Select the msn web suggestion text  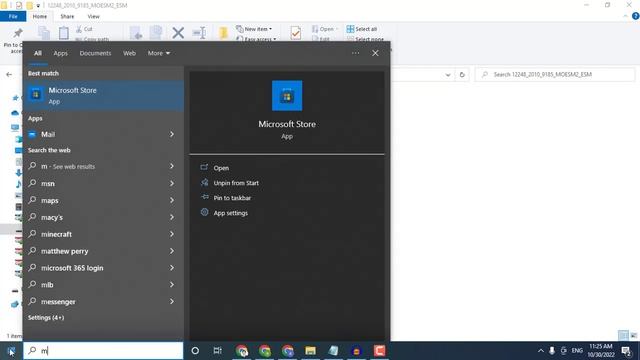click(x=48, y=184)
